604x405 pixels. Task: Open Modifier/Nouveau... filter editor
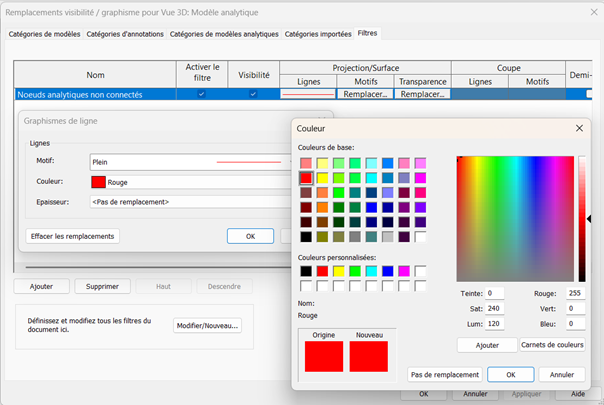click(x=207, y=326)
